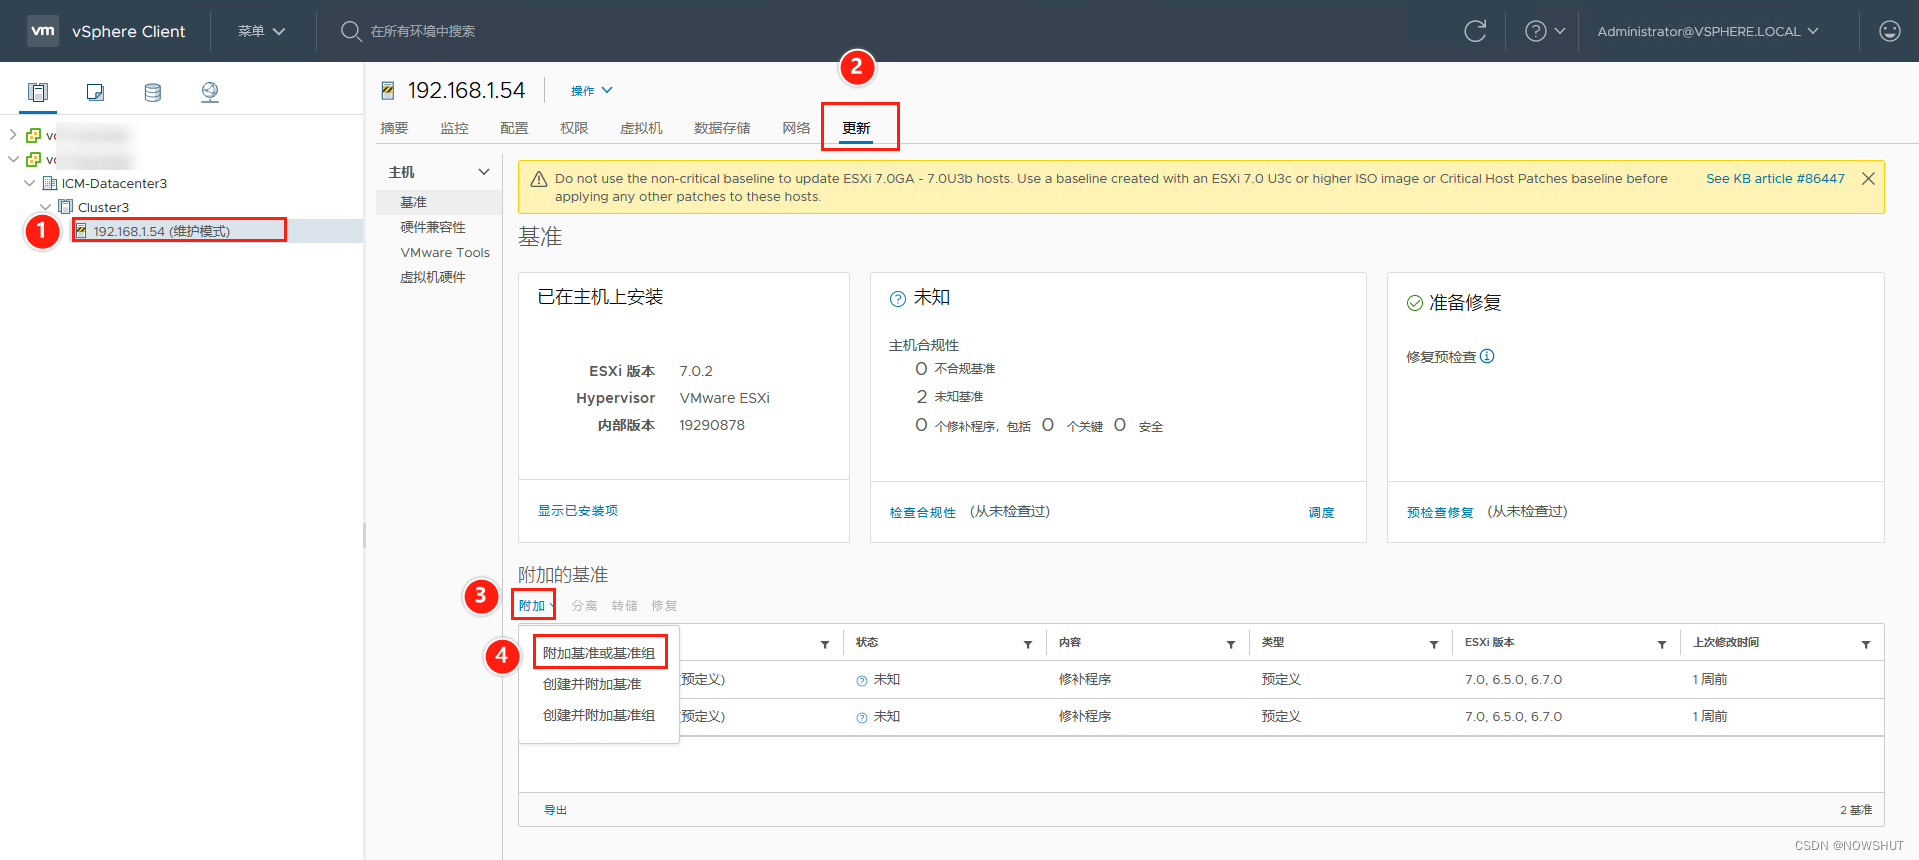Screen dimensions: 1919x860
Task: Select the 更新 tab
Action: point(856,128)
